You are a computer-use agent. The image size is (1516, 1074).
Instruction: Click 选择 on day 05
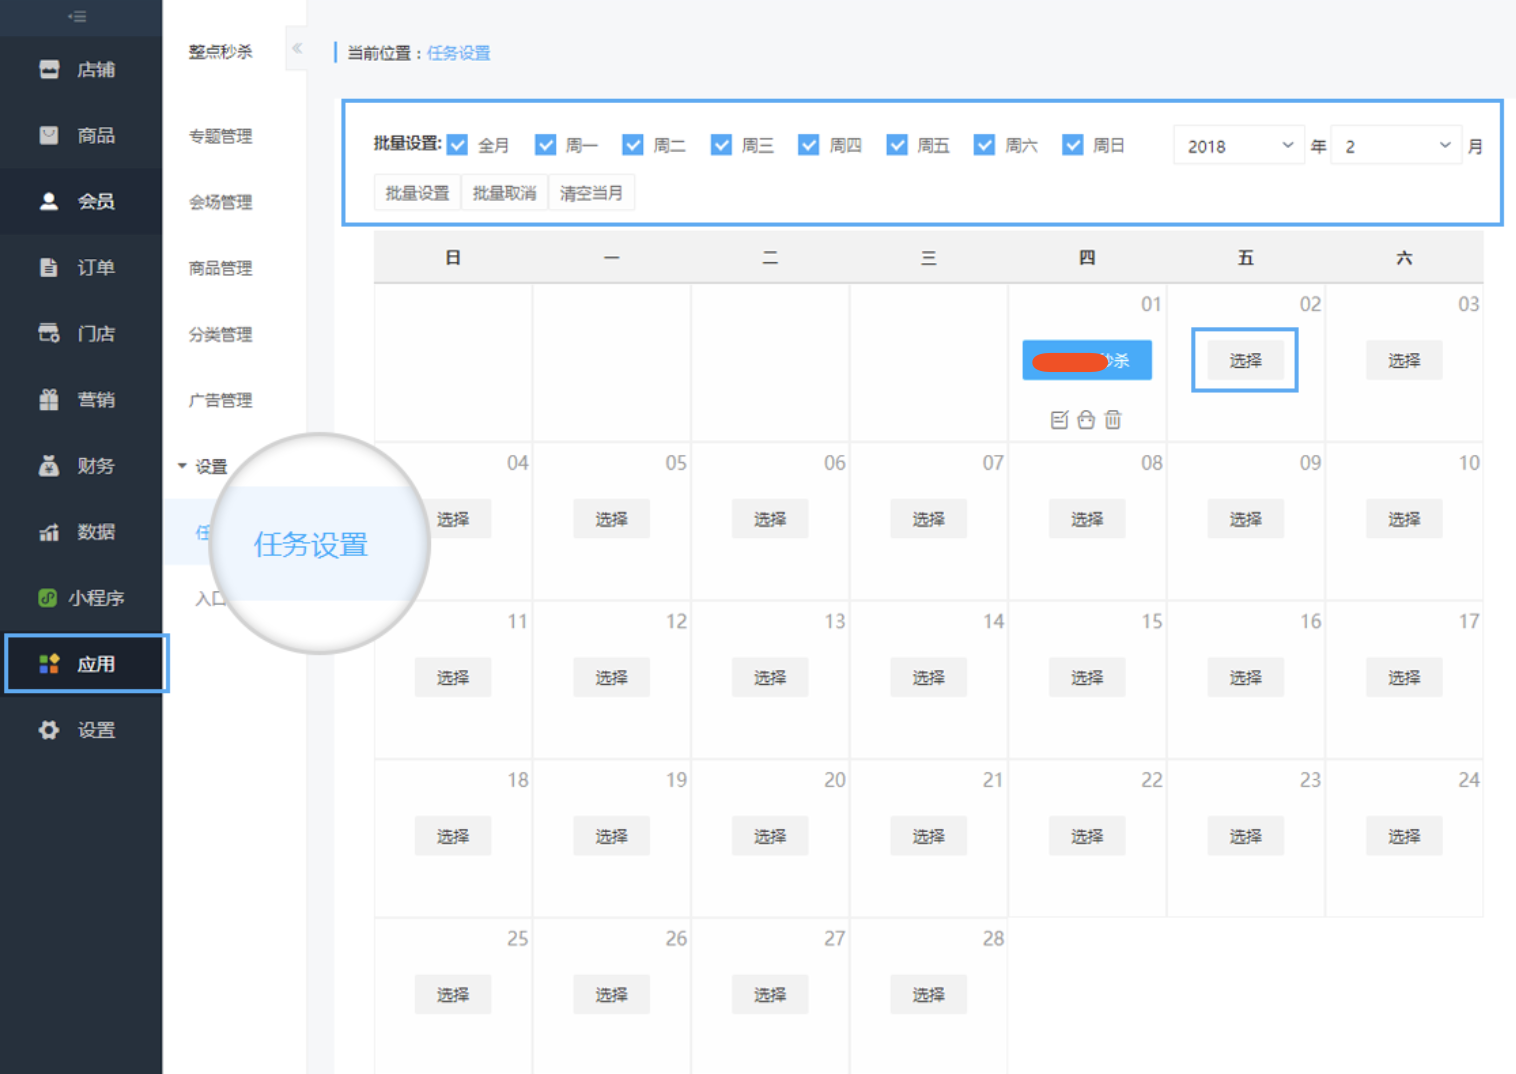pos(611,519)
